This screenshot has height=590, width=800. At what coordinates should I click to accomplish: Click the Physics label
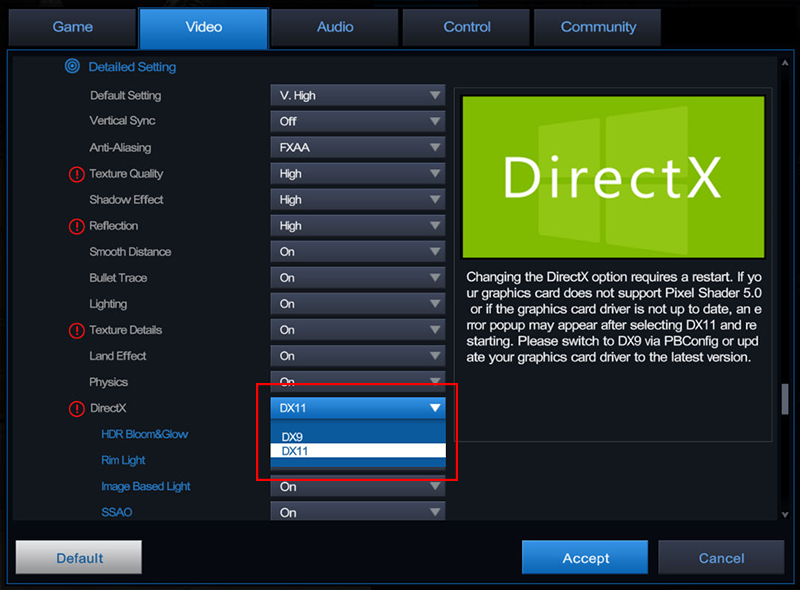(x=108, y=382)
